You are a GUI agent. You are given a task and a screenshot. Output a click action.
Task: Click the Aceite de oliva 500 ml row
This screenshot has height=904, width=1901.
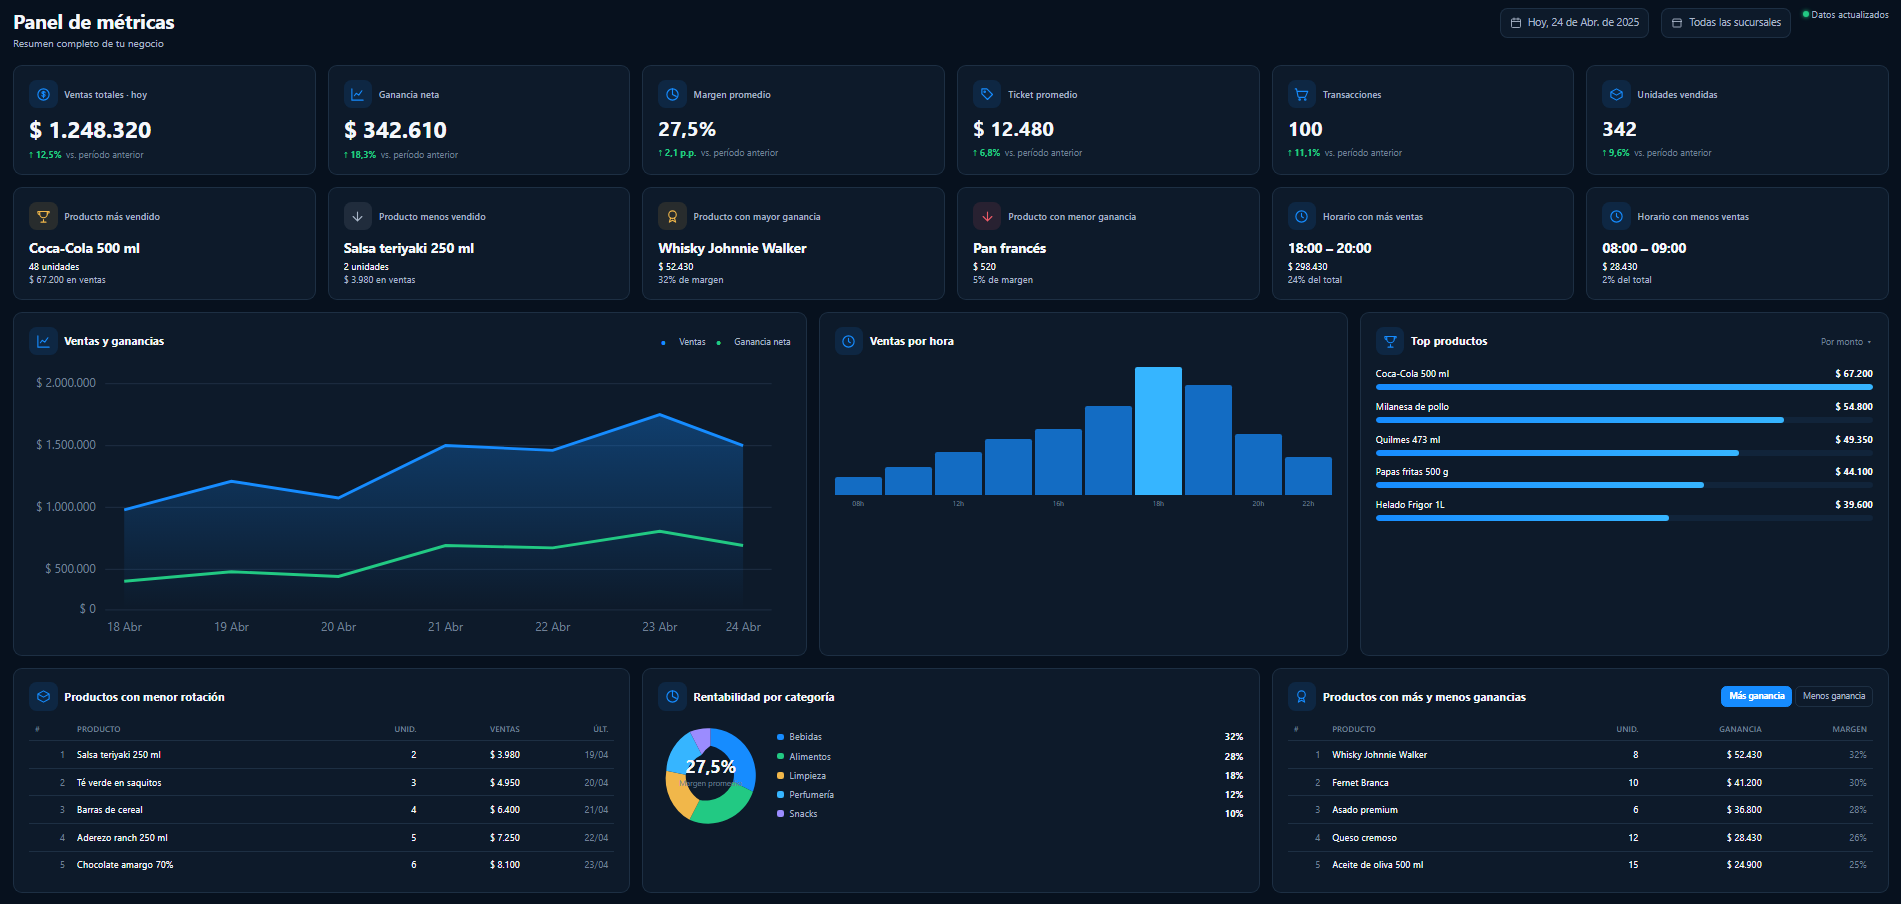tap(1580, 865)
